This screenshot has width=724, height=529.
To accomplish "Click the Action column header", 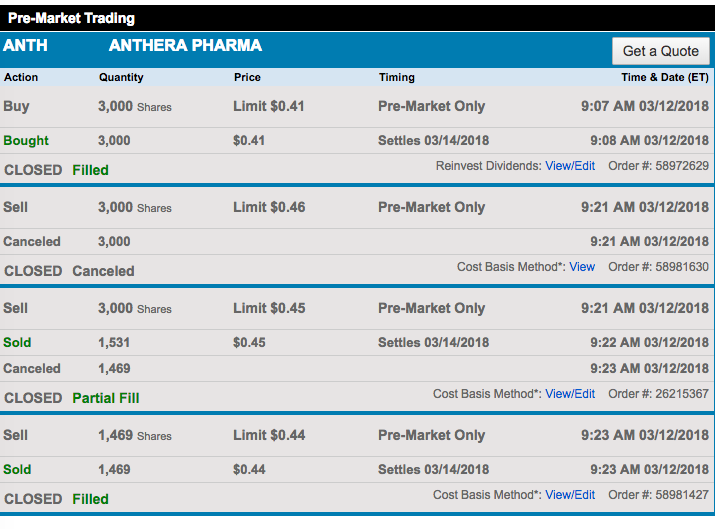I will pyautogui.click(x=21, y=77).
